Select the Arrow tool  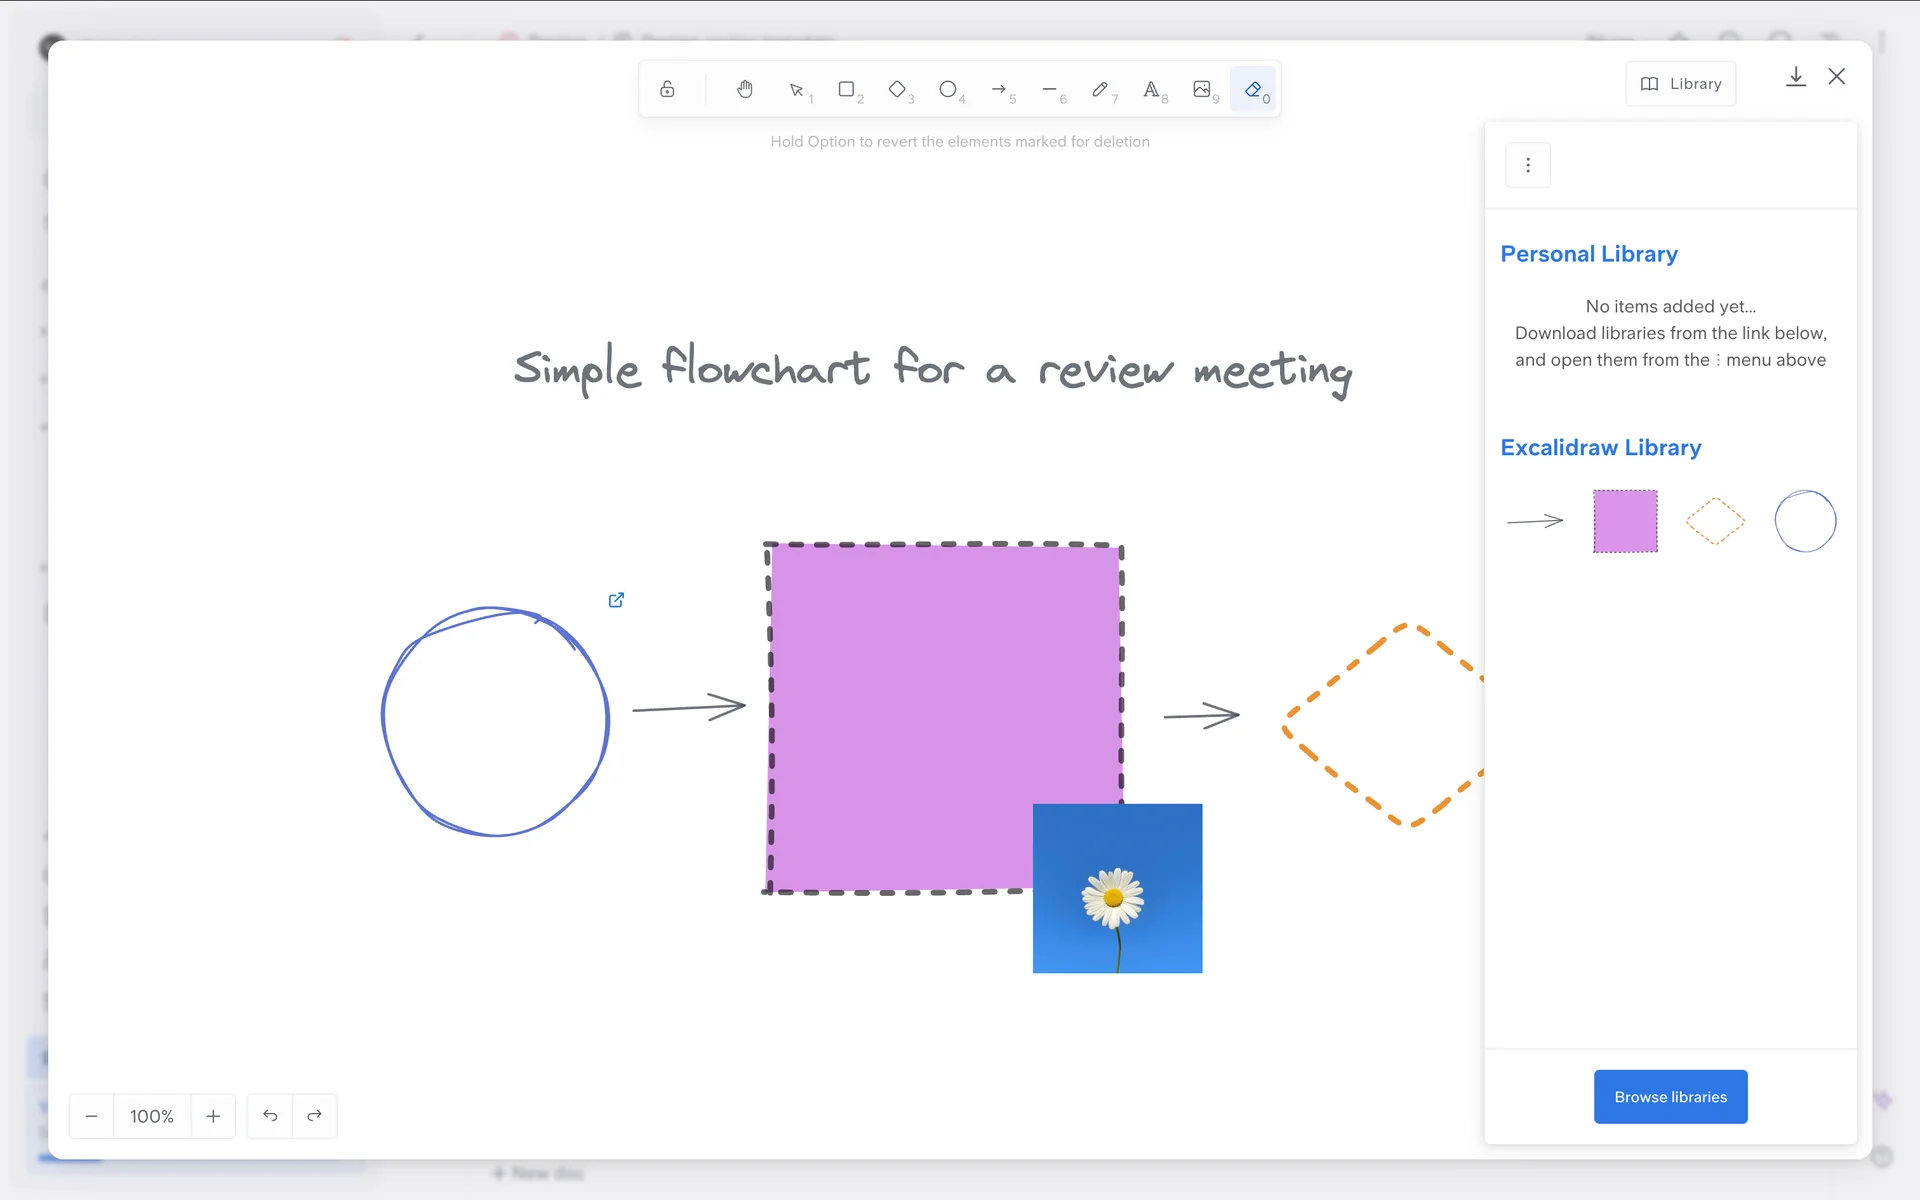999,89
